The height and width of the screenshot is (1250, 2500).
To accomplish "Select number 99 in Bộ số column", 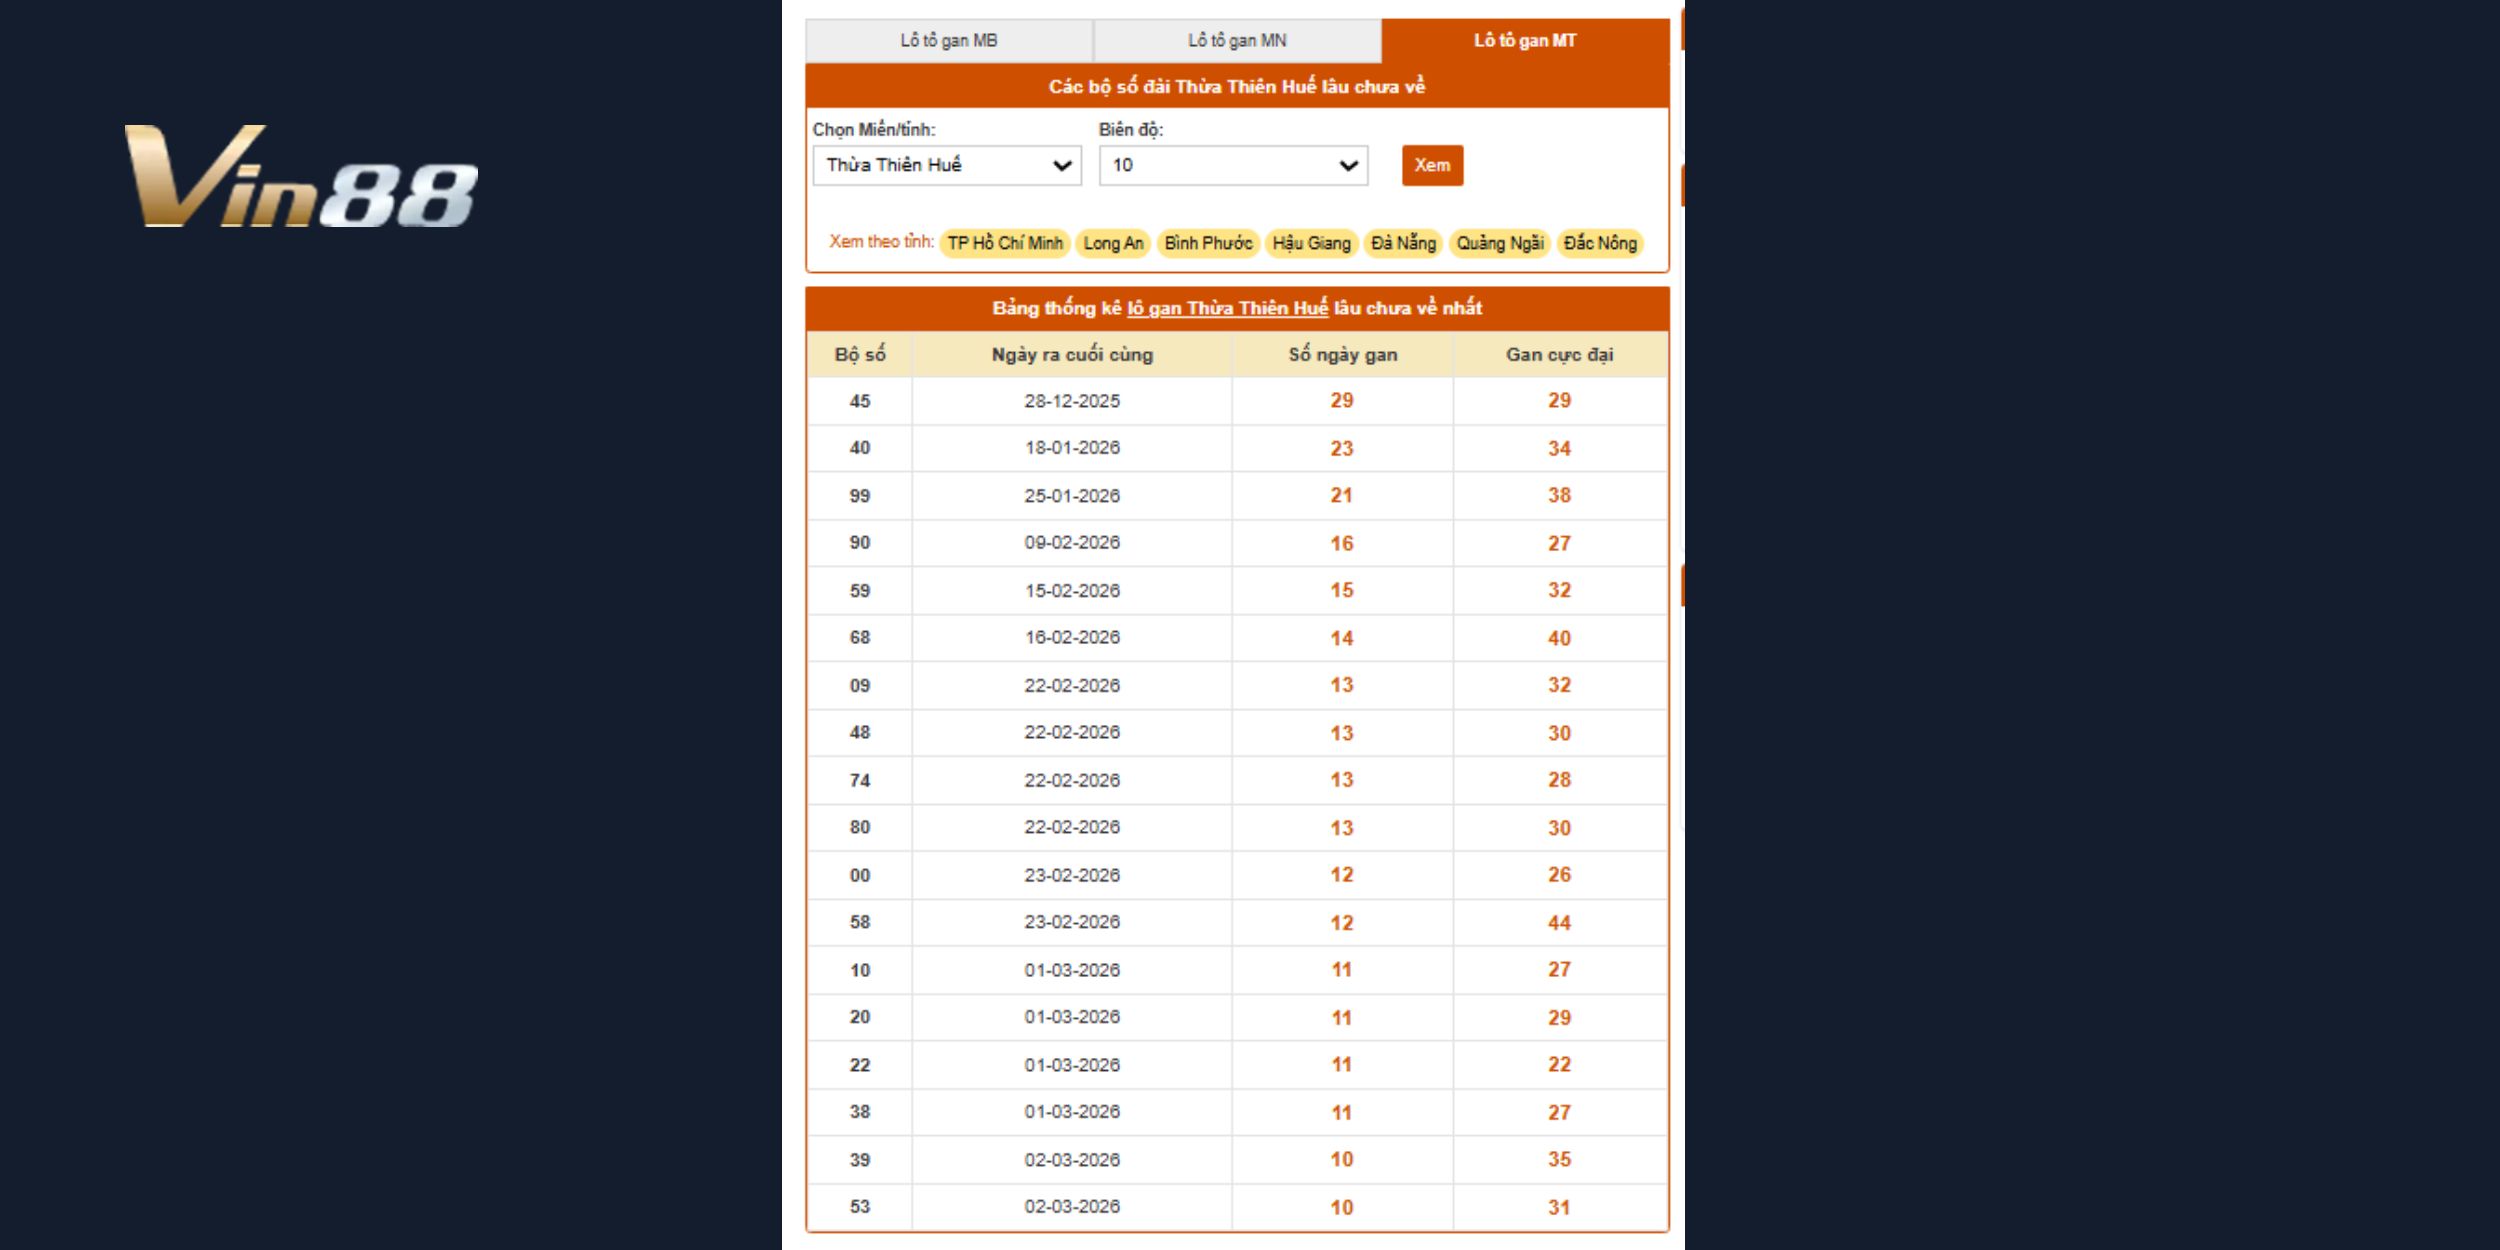I will click(x=860, y=496).
